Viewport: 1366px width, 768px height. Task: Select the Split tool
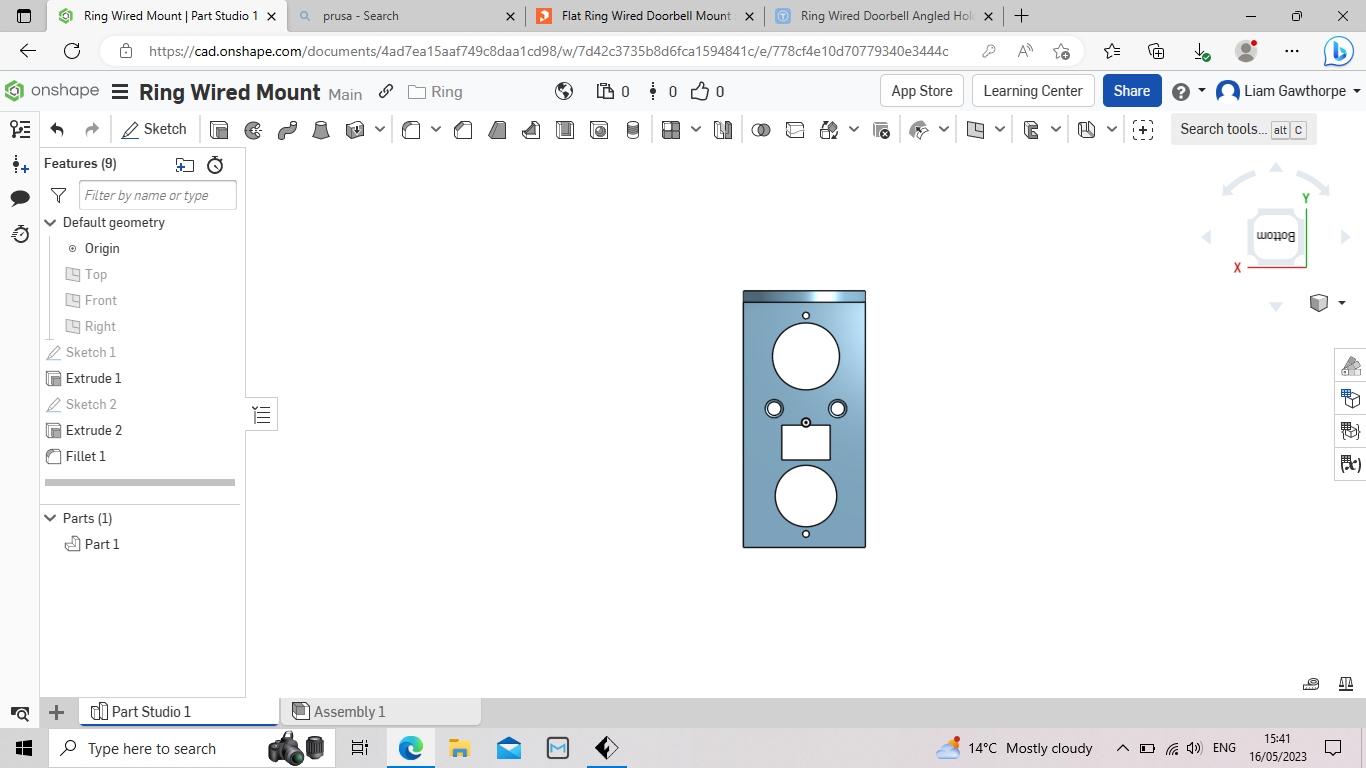[795, 130]
